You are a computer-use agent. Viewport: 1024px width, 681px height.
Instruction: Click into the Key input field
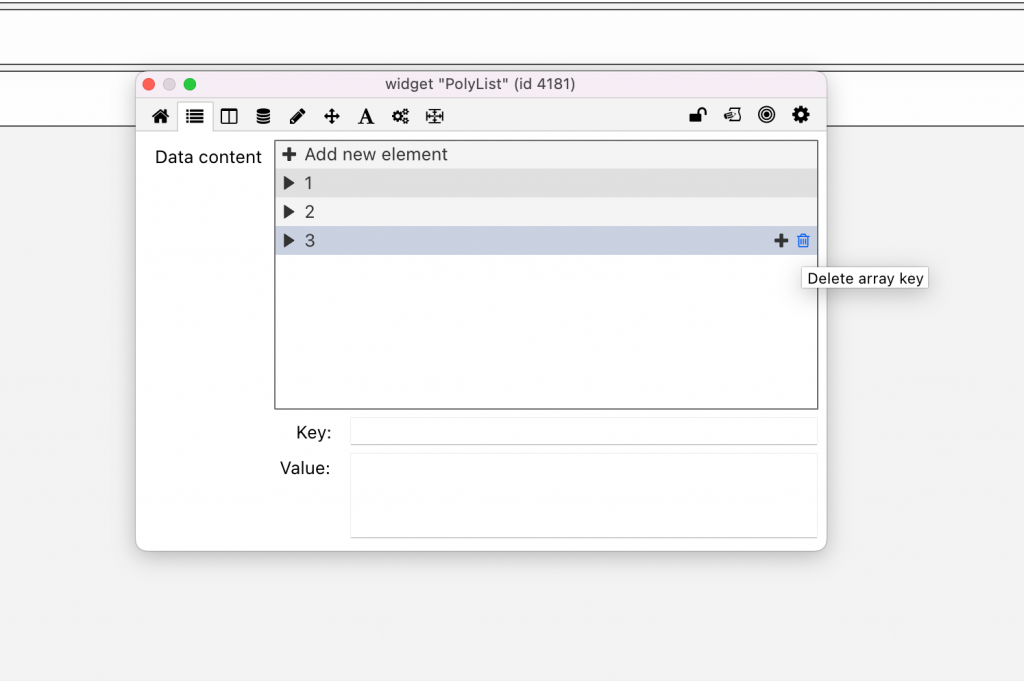[x=583, y=432]
